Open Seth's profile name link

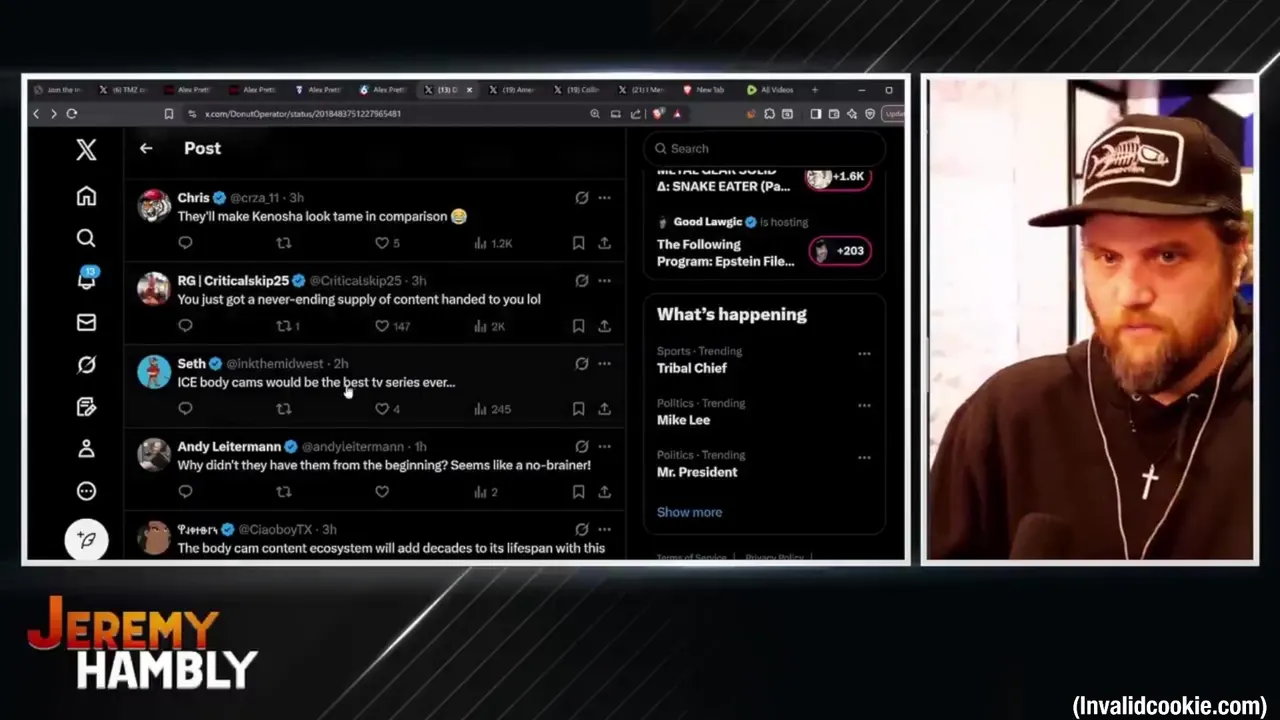click(x=191, y=364)
